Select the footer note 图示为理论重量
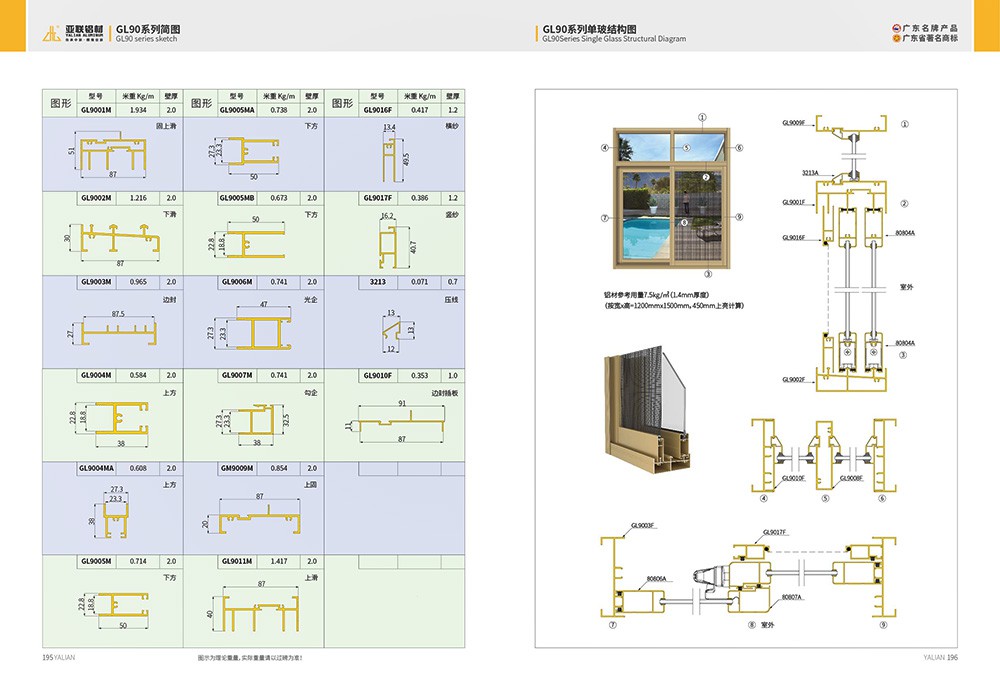This screenshot has width=1000, height=683. tap(250, 657)
